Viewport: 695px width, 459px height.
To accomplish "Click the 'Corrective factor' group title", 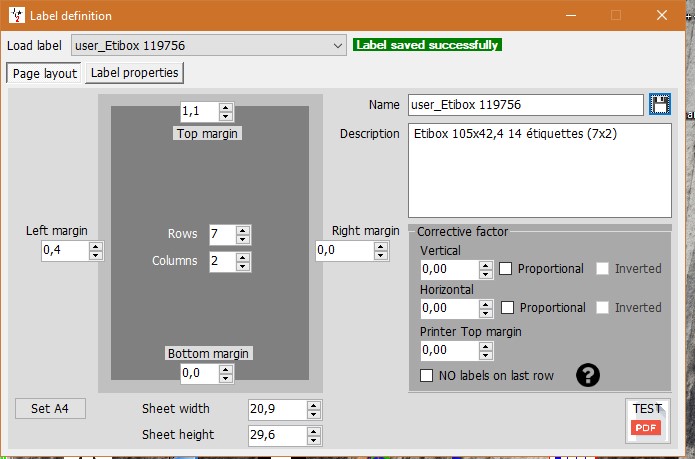I will tap(462, 232).
